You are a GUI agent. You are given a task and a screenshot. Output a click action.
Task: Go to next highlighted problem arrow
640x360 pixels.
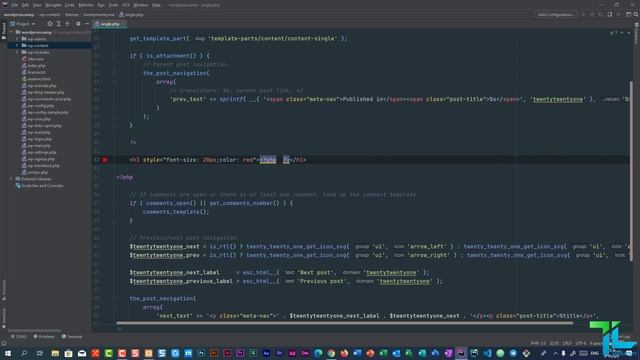[x=629, y=33]
